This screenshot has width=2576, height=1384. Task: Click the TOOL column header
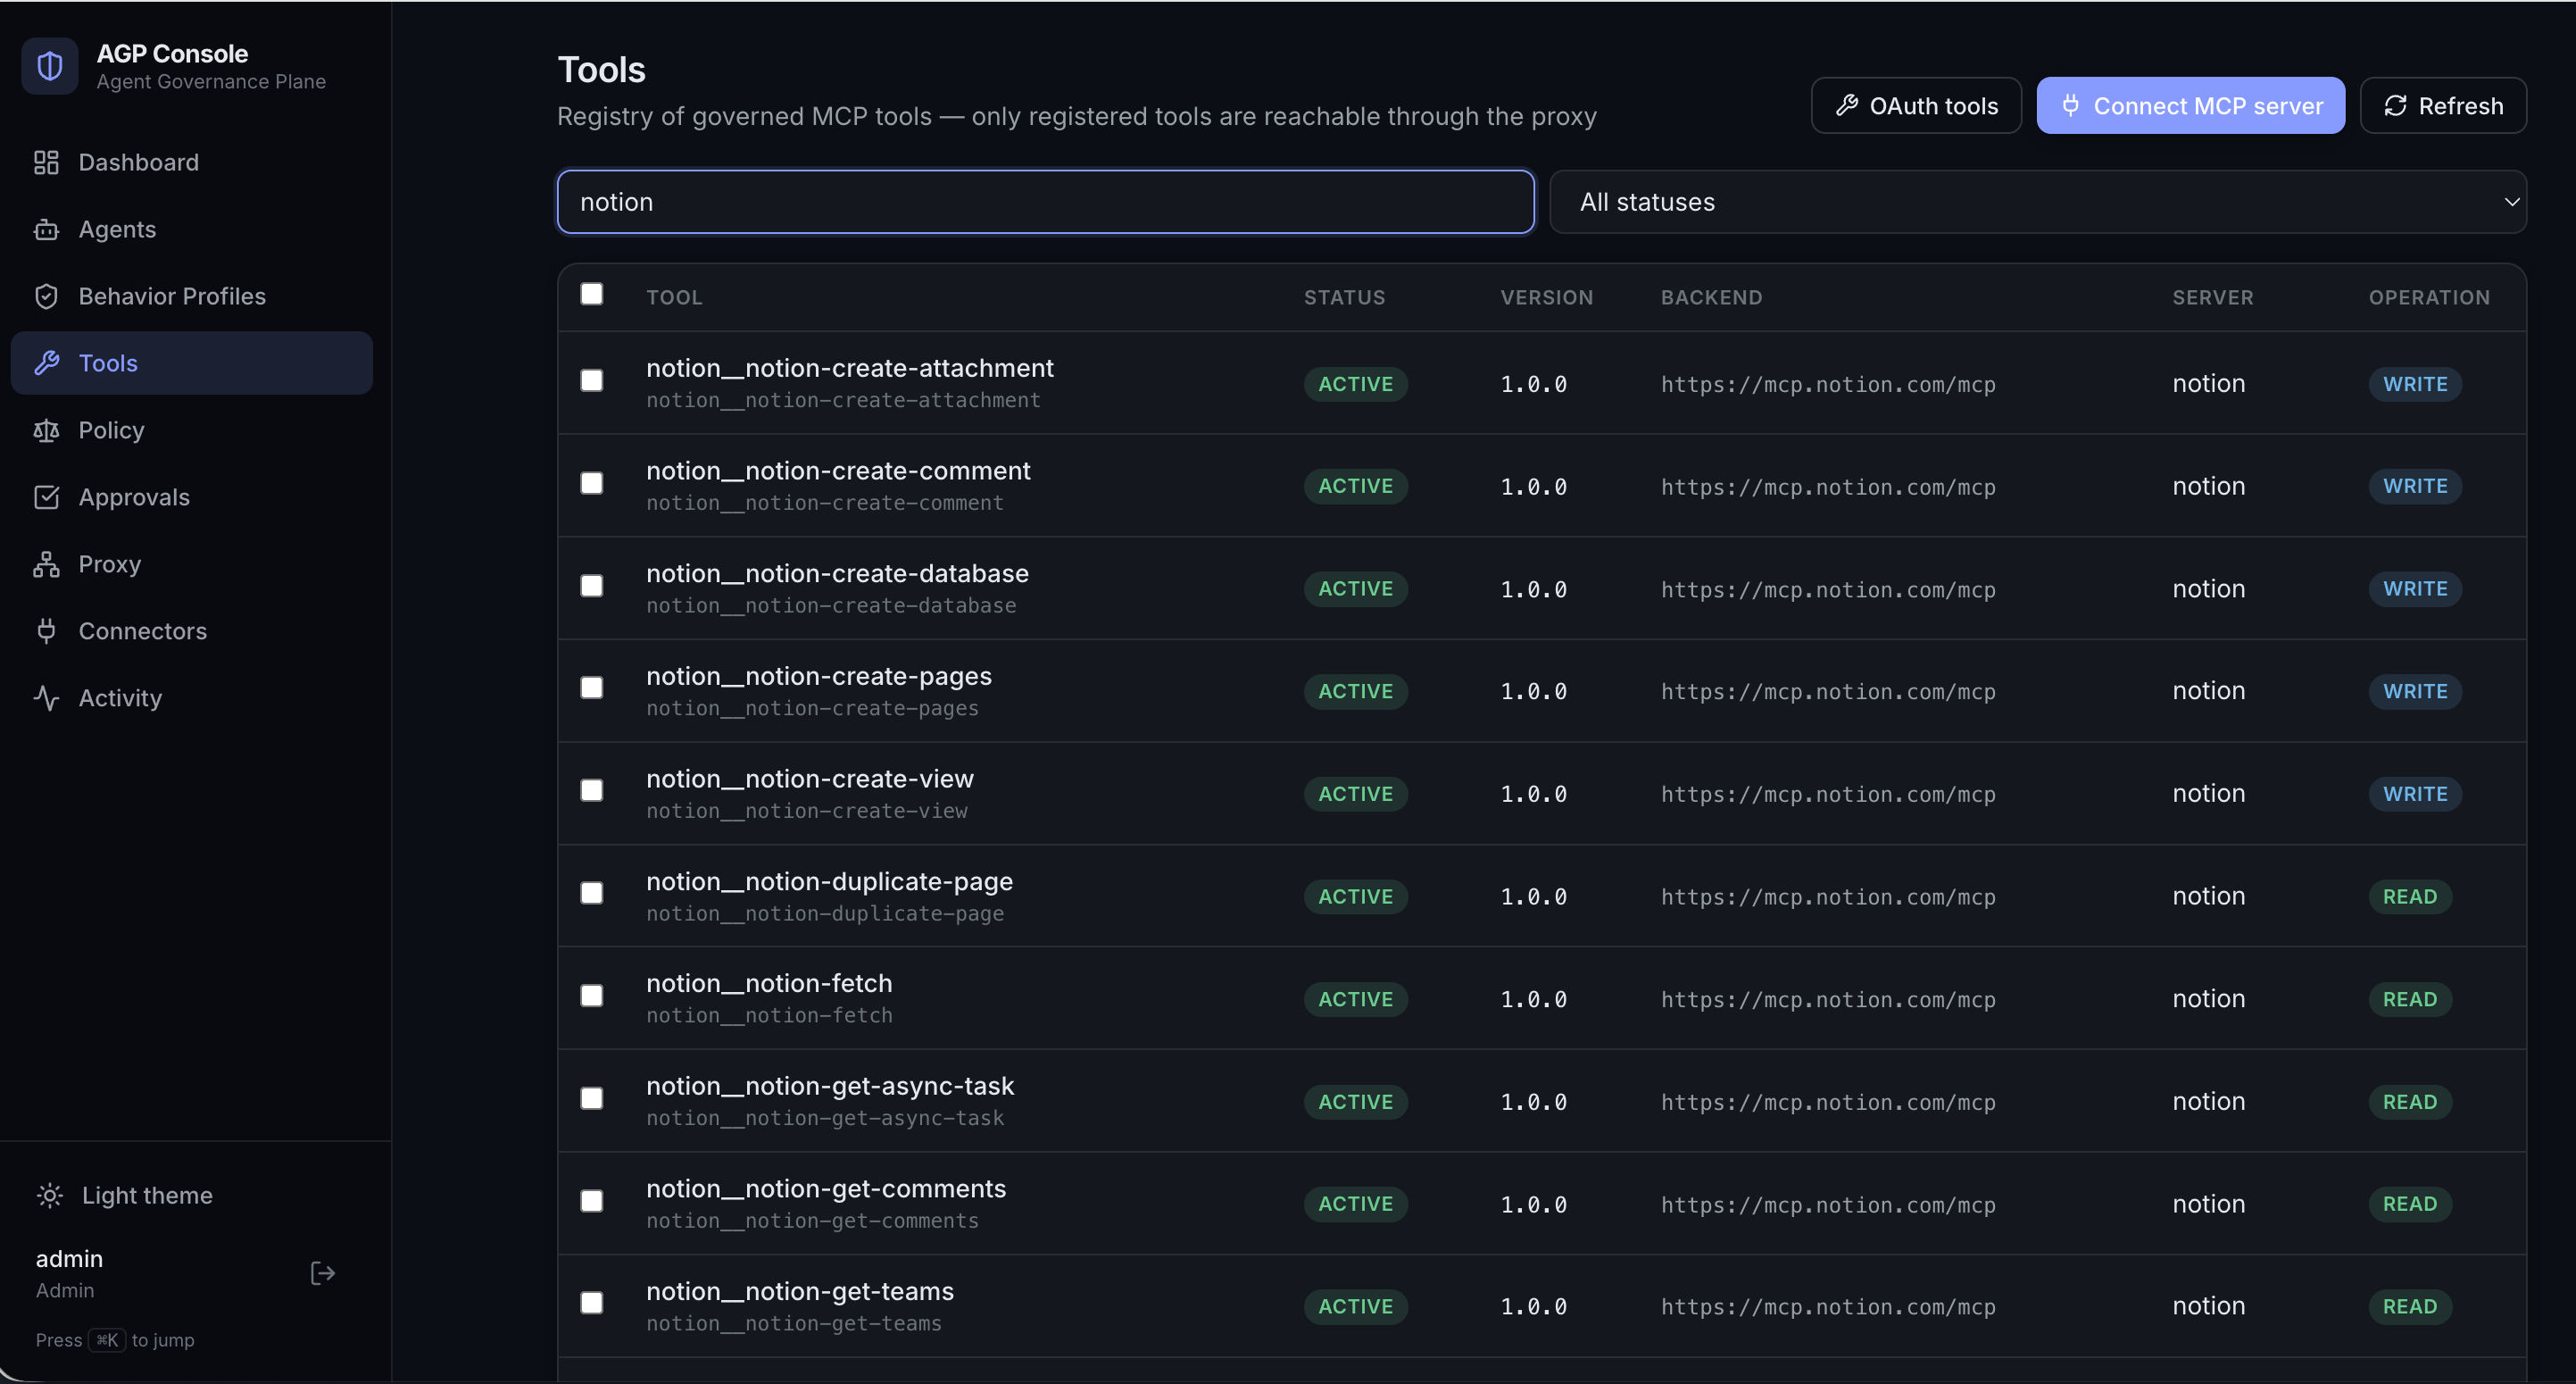pyautogui.click(x=674, y=297)
